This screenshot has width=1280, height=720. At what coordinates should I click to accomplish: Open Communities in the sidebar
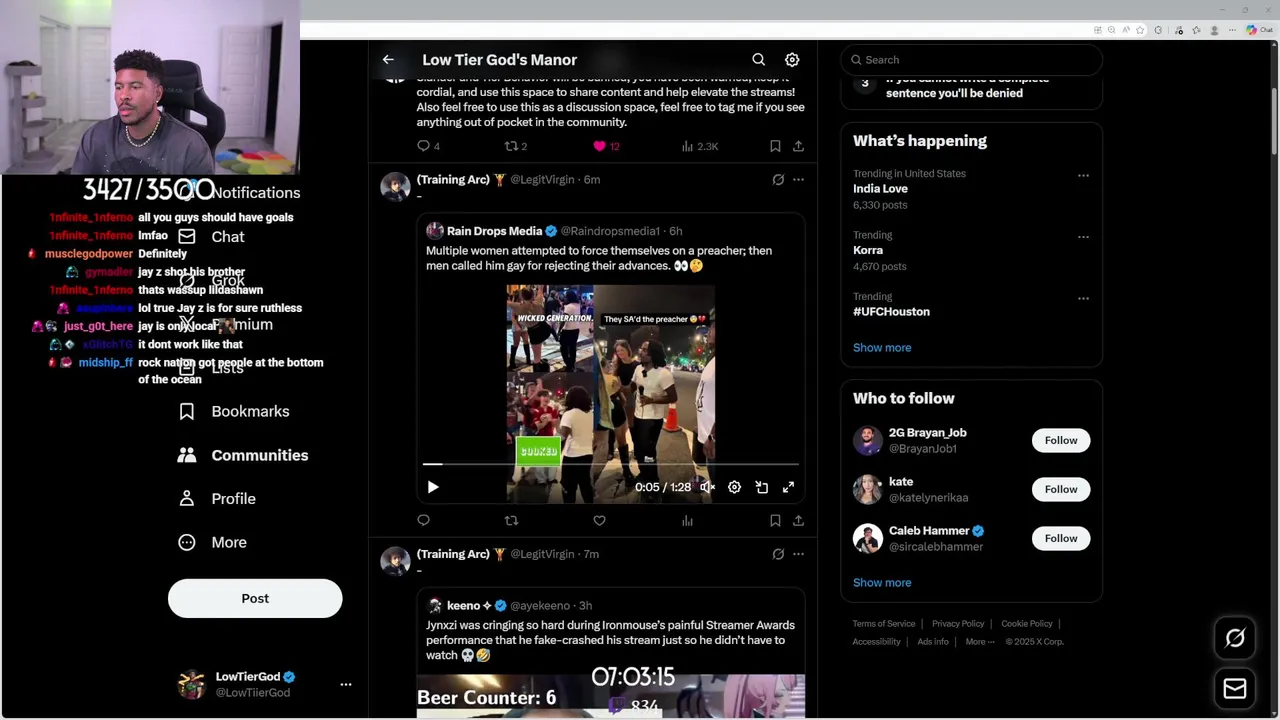[243, 455]
